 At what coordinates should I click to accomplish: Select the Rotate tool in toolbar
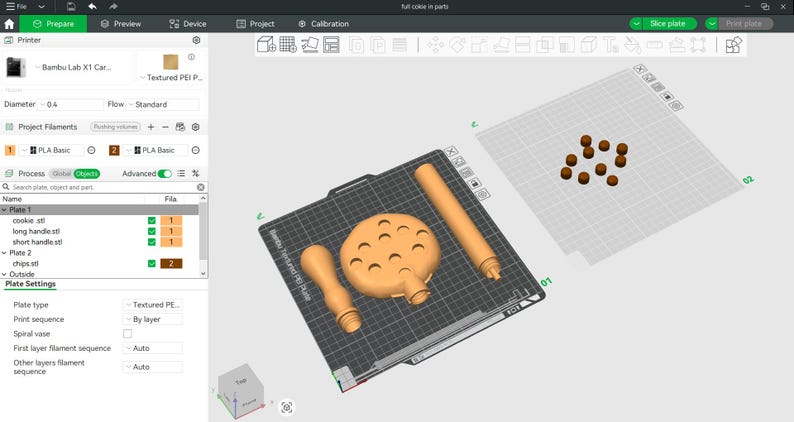(457, 45)
